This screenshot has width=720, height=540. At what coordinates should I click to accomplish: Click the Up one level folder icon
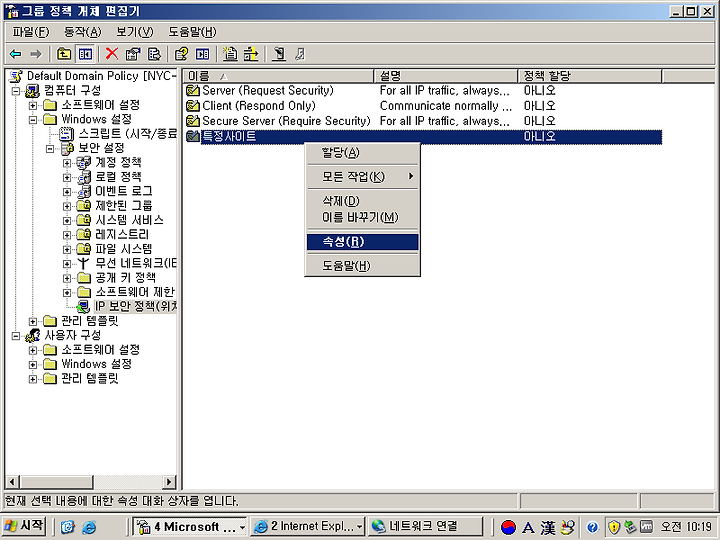tap(63, 54)
